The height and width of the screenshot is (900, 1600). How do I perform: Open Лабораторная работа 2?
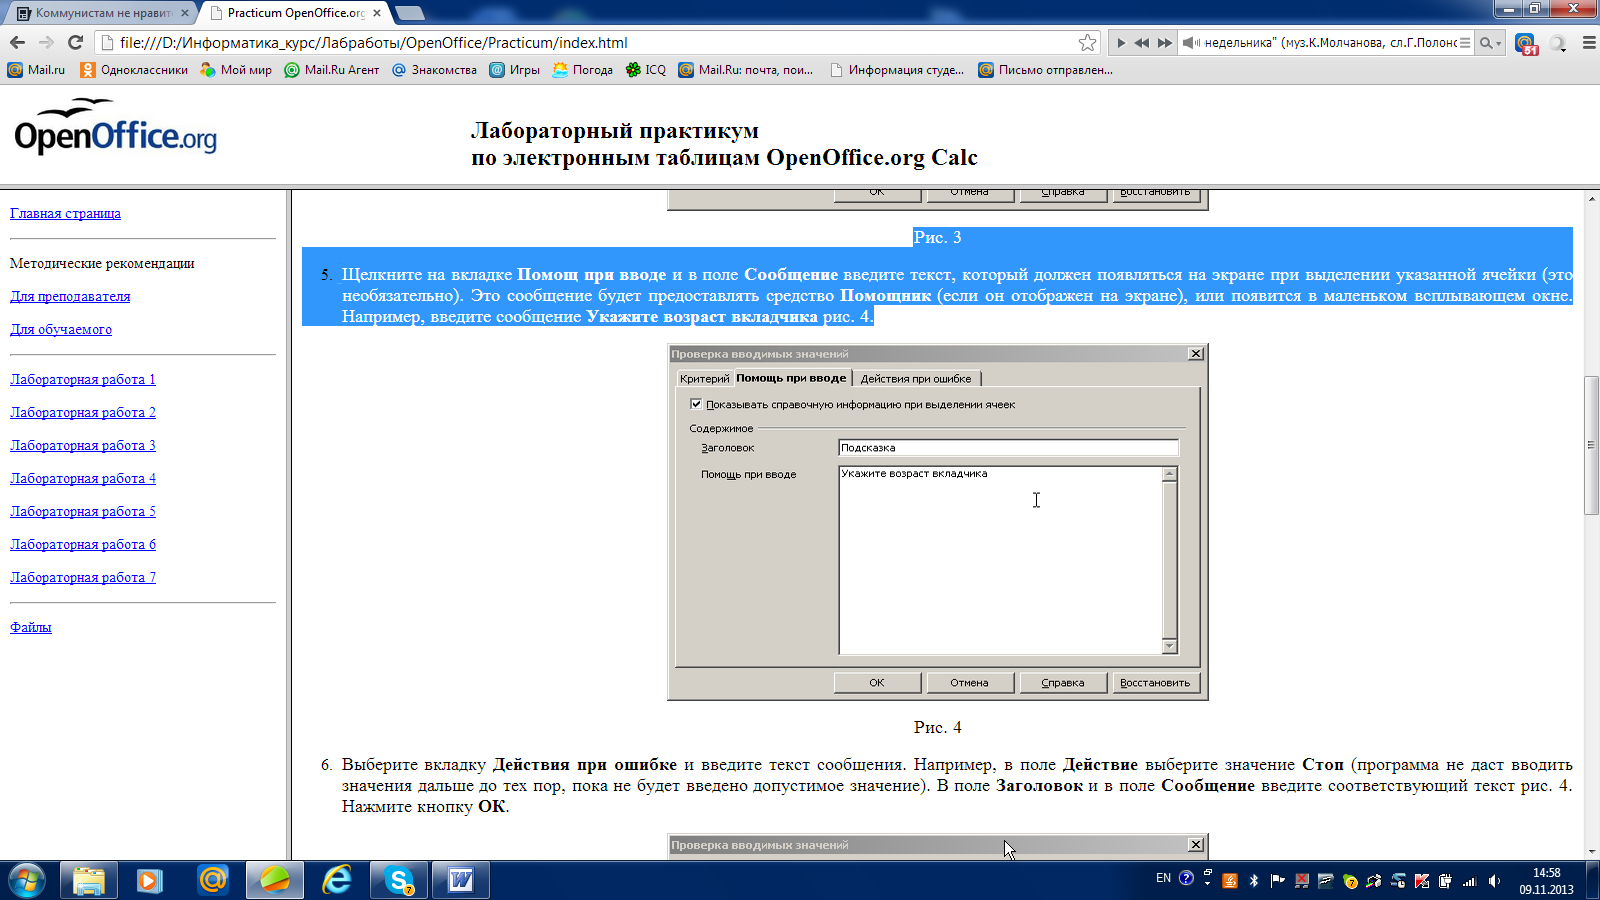coord(83,412)
